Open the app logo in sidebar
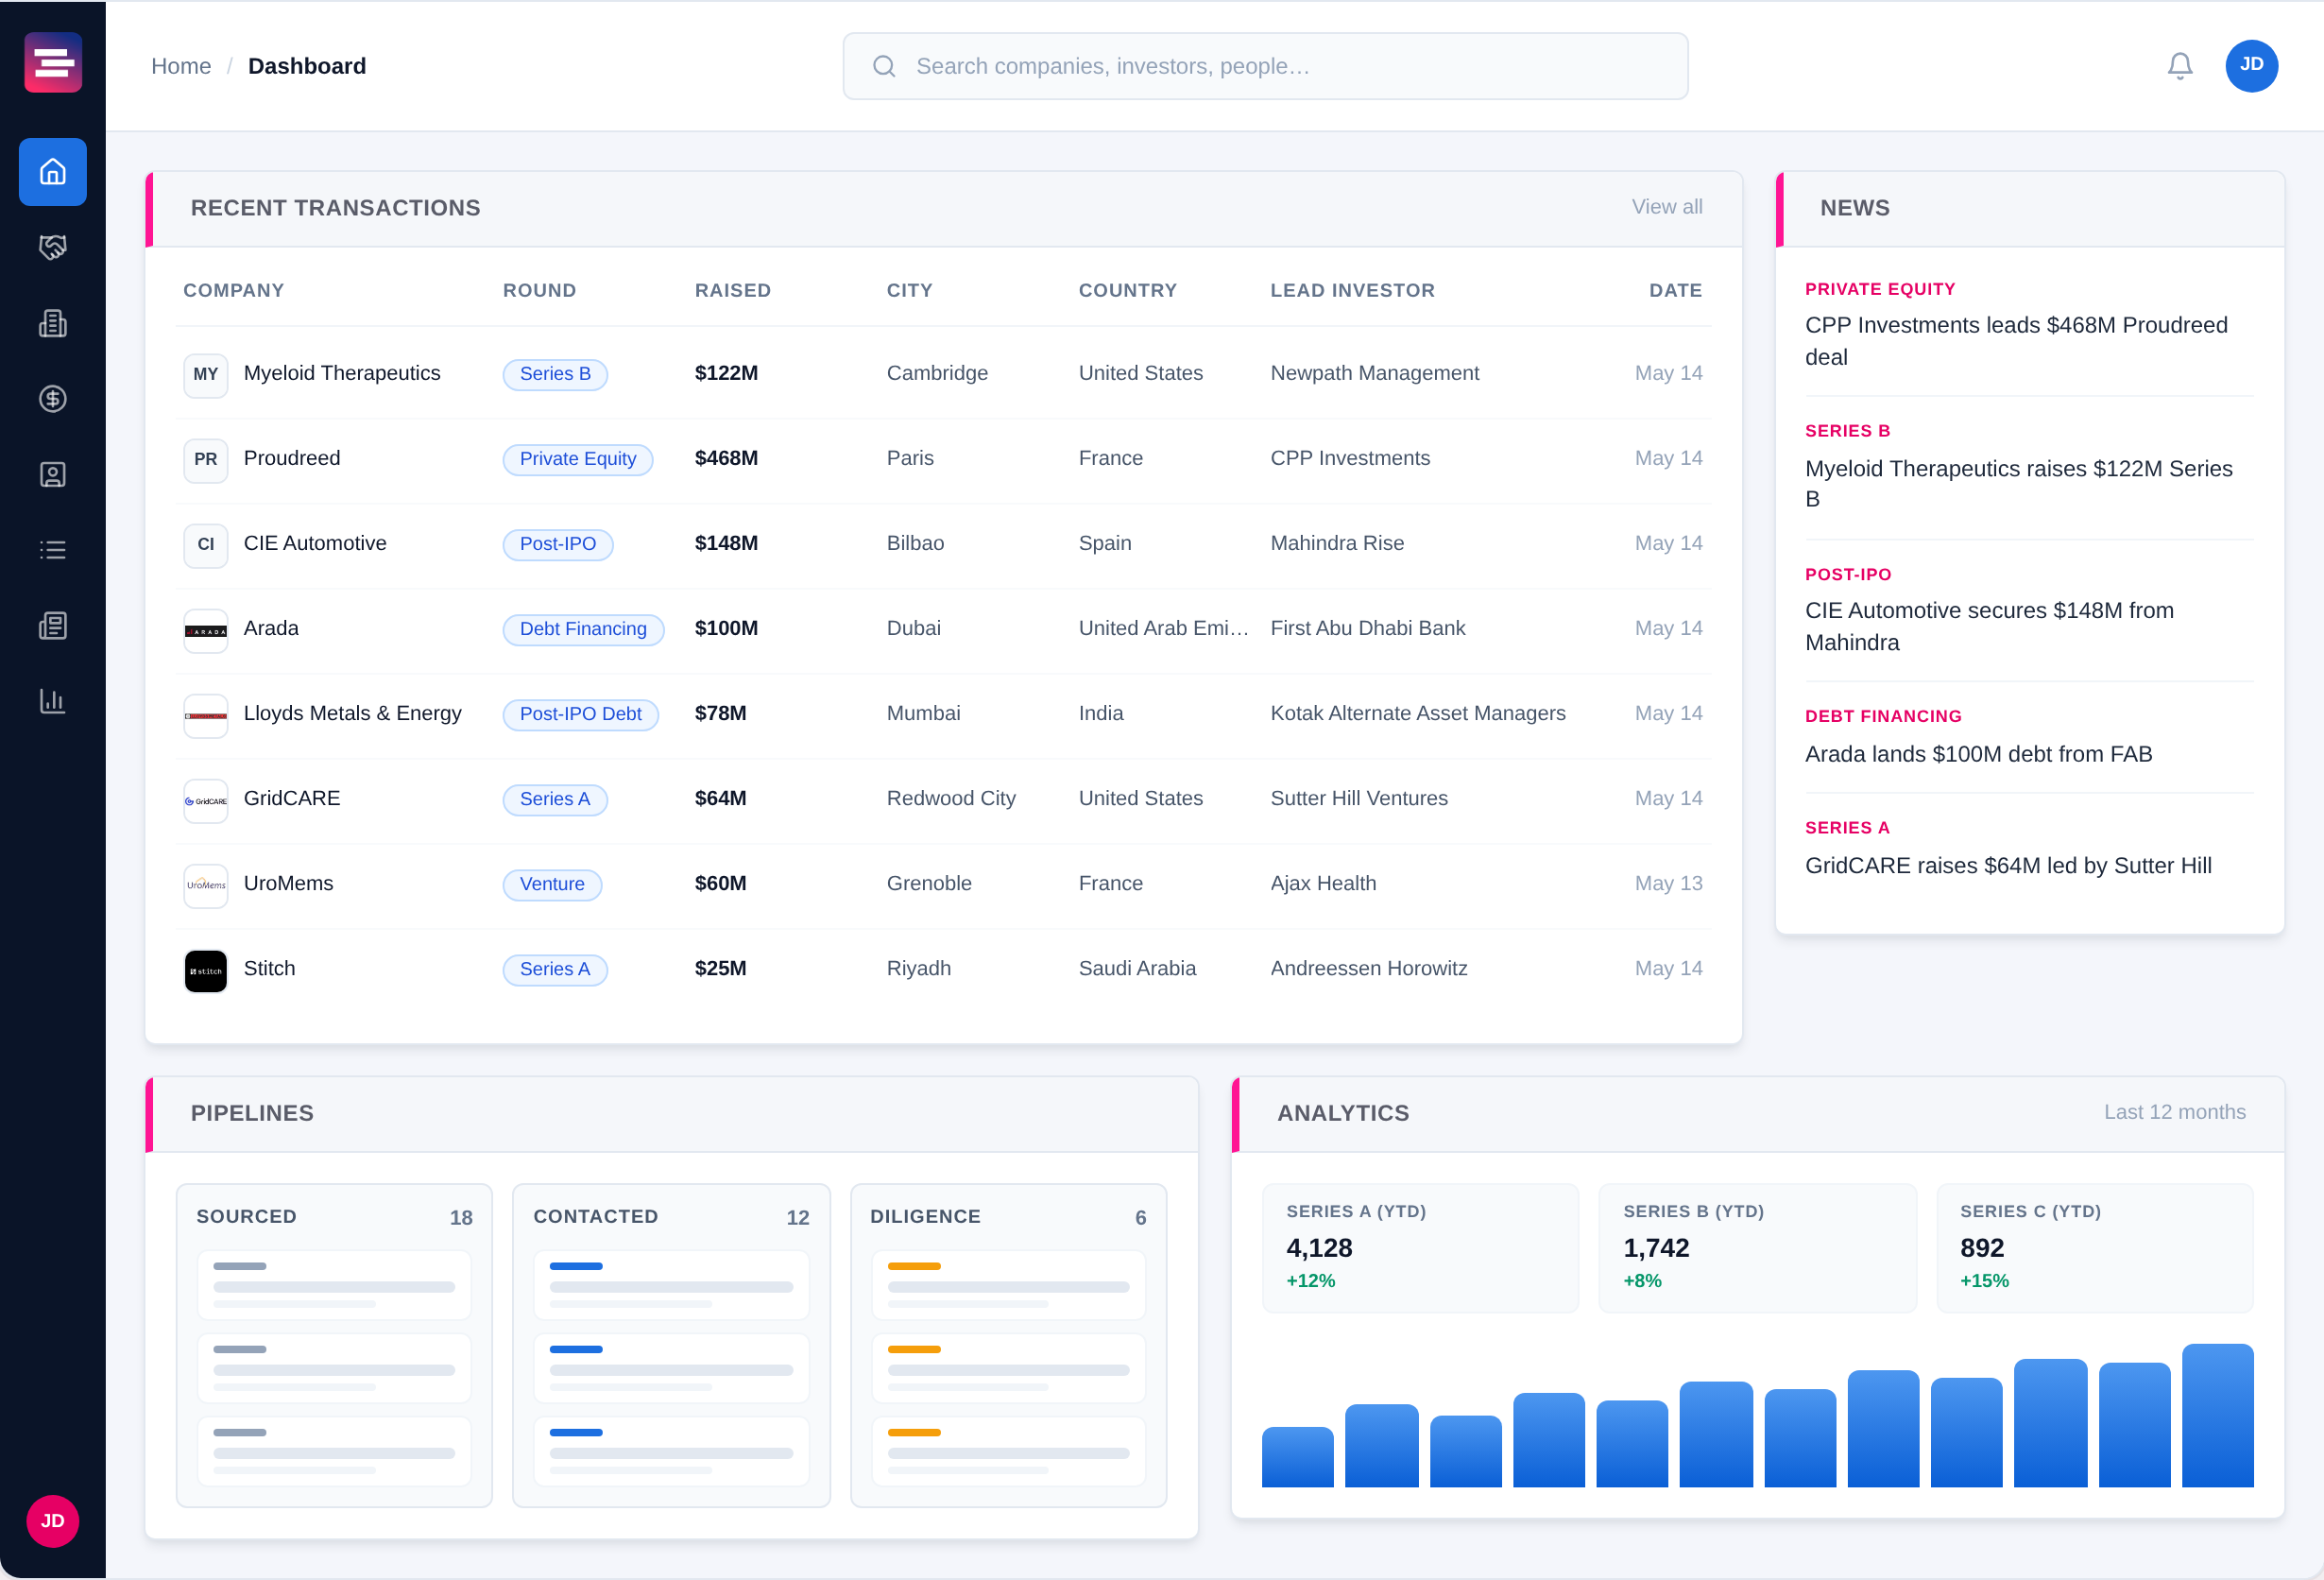This screenshot has width=2324, height=1580. coord(53,63)
